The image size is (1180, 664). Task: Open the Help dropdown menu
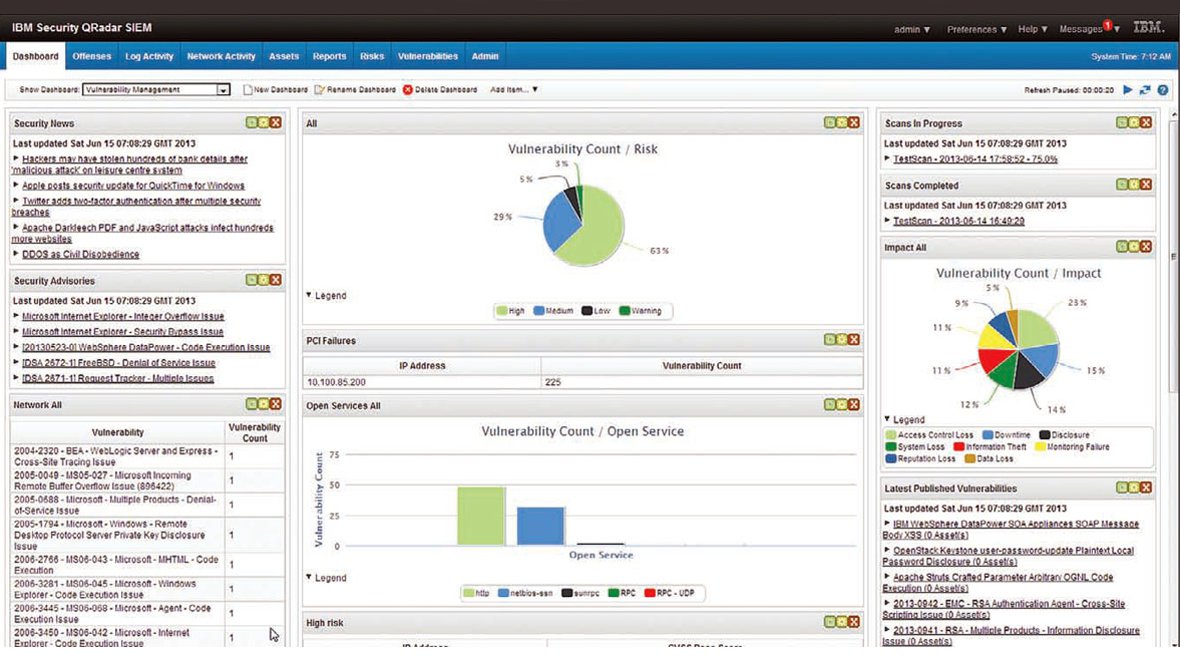click(1032, 29)
